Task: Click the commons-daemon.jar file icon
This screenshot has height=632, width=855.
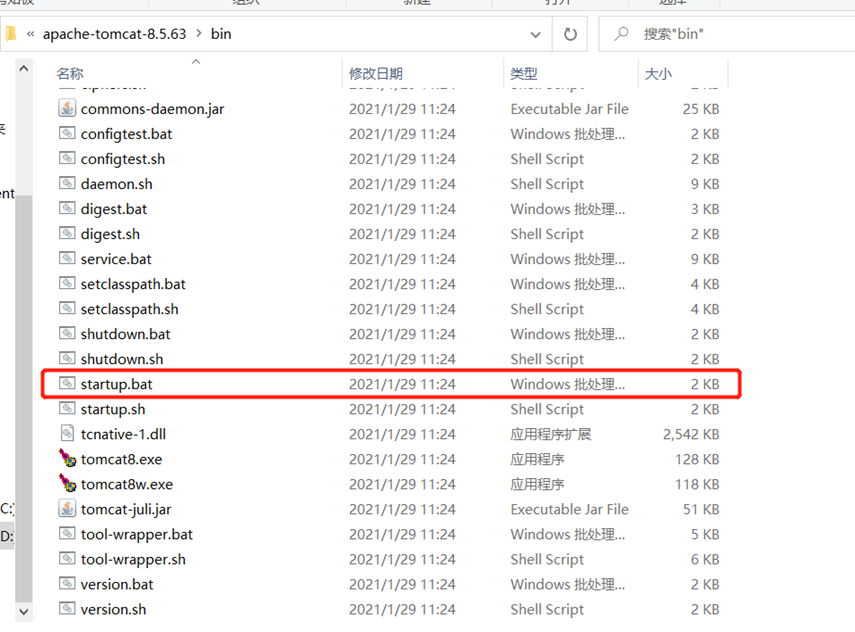Action: (67, 108)
